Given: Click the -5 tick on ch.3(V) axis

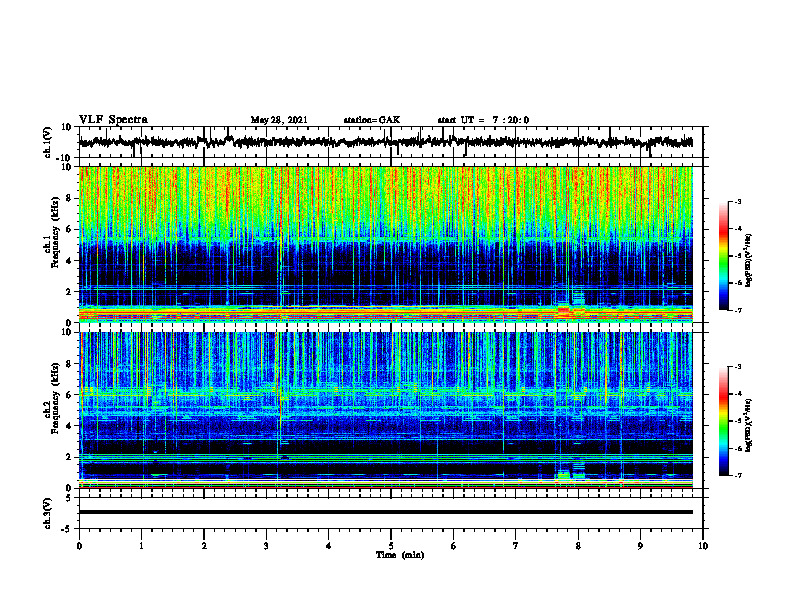Looking at the screenshot, I should [67, 529].
